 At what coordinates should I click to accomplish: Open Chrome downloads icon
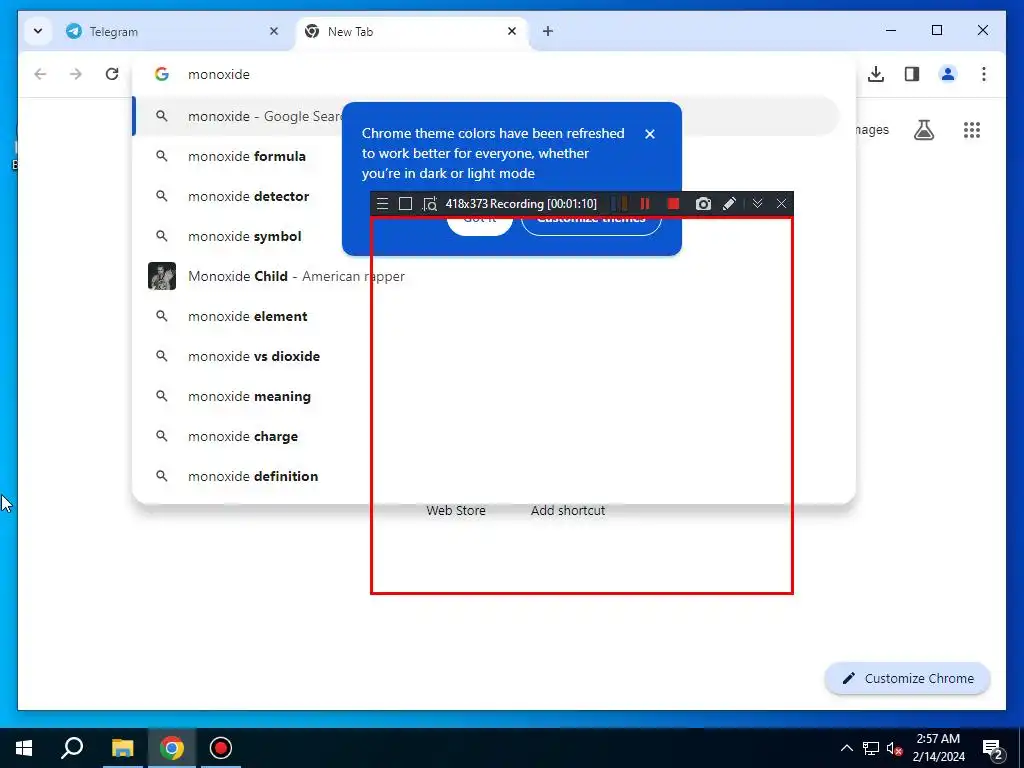click(x=876, y=74)
